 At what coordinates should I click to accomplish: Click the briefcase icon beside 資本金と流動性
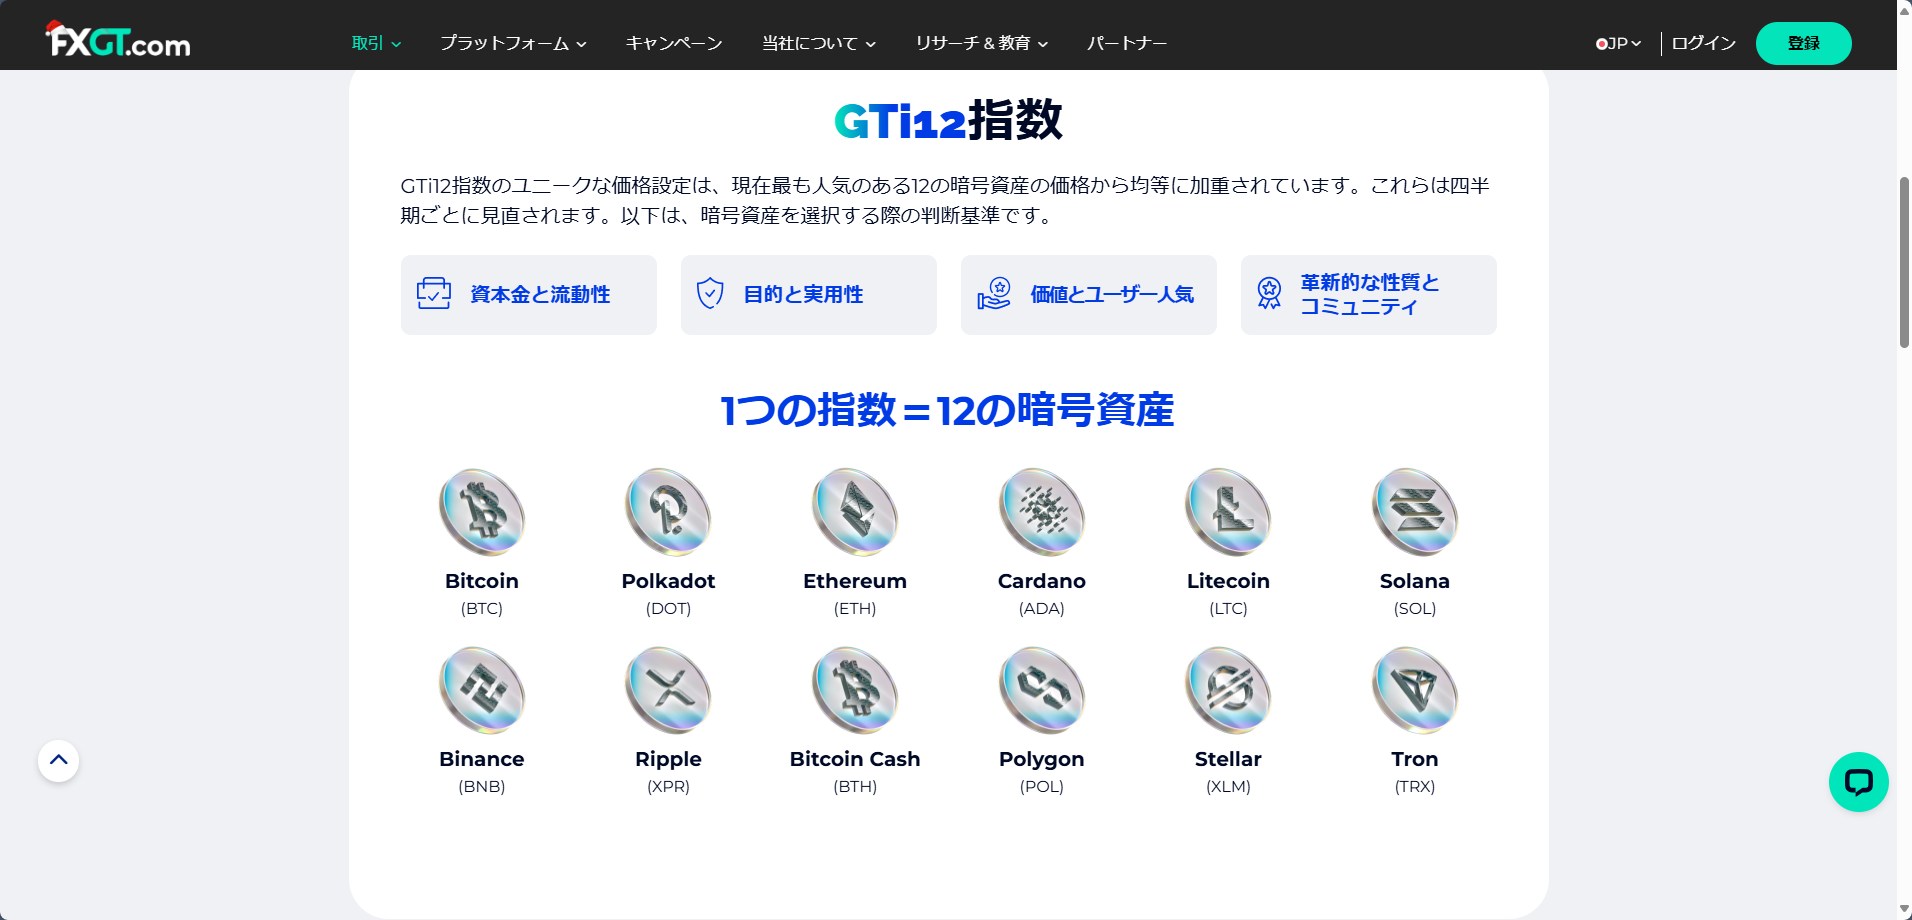(434, 293)
